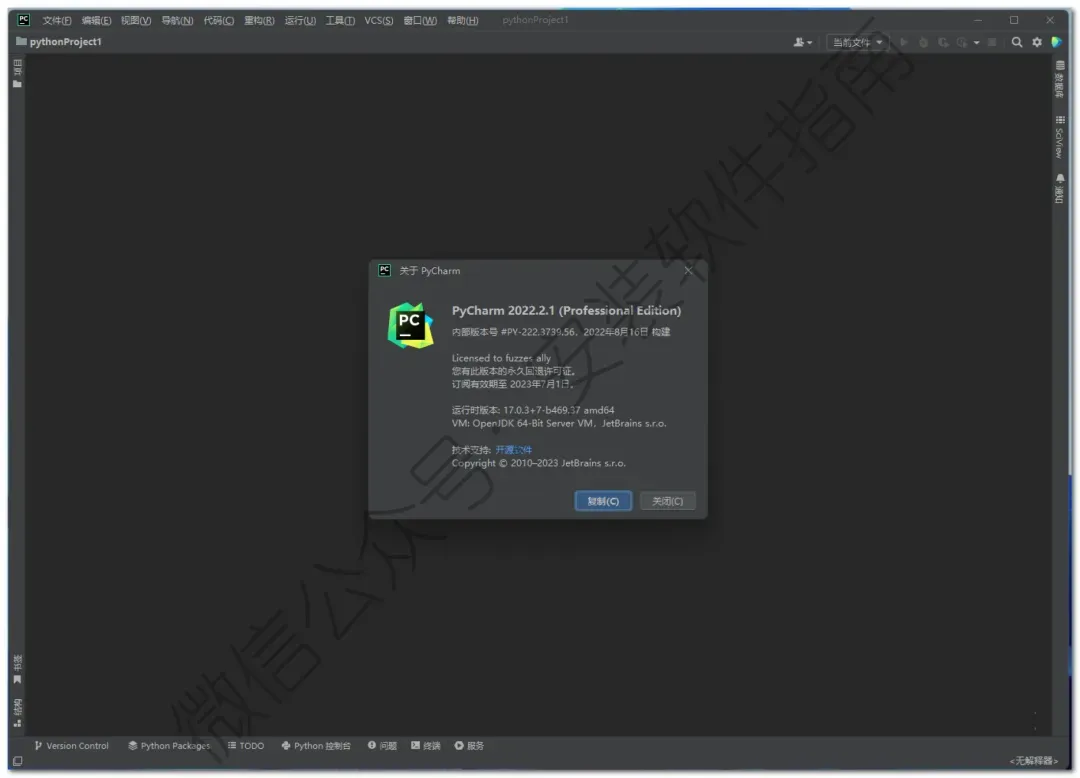
Task: Open the VCS(S) menu
Action: [x=378, y=21]
